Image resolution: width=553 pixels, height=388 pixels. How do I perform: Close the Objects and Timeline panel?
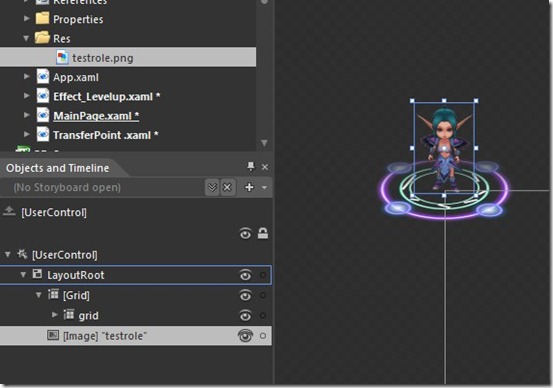[265, 167]
